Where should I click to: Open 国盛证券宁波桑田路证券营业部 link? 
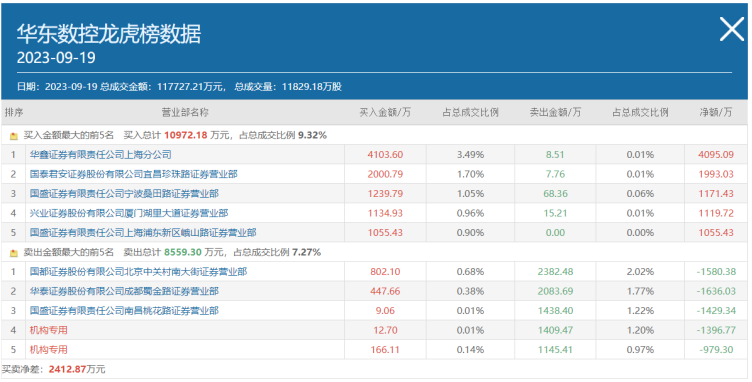pos(124,194)
